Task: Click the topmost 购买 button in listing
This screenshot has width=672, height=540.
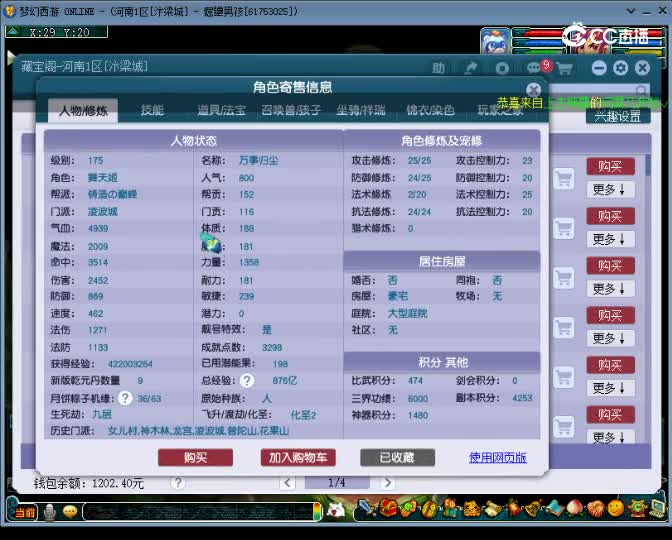Action: point(610,166)
